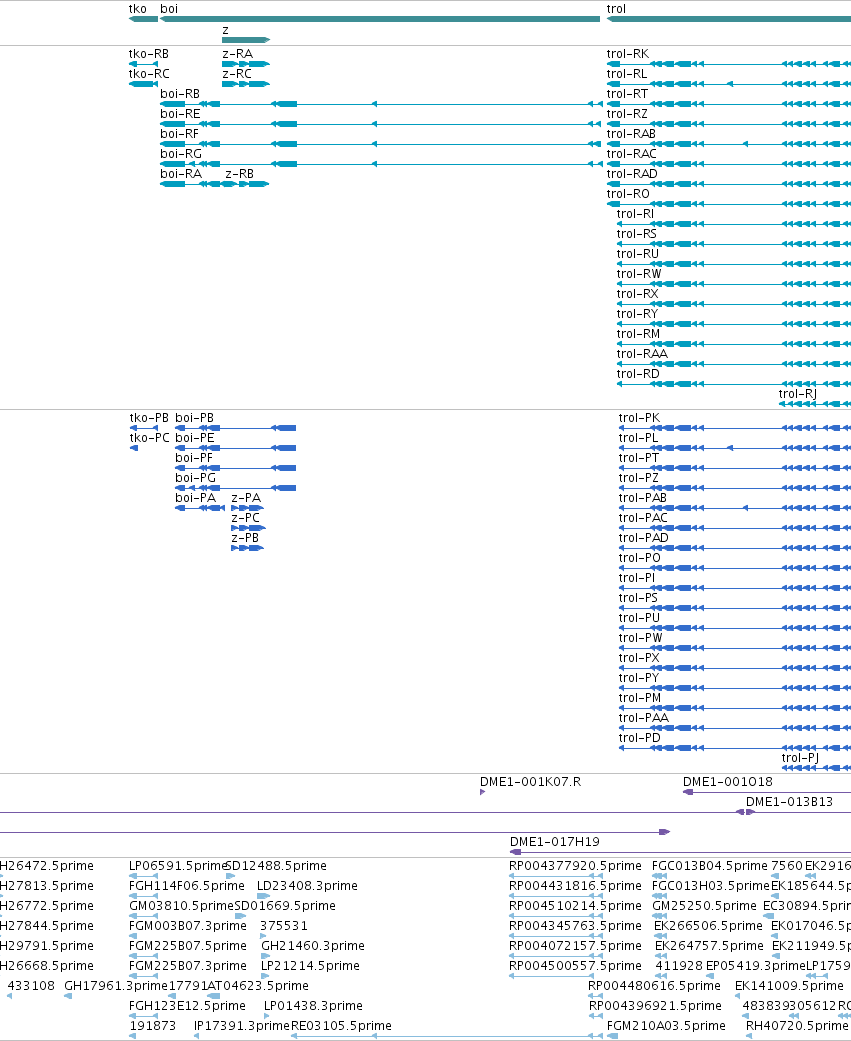This screenshot has width=851, height=1041.
Task: Select the trol-RD transcript label
Action: click(x=638, y=373)
